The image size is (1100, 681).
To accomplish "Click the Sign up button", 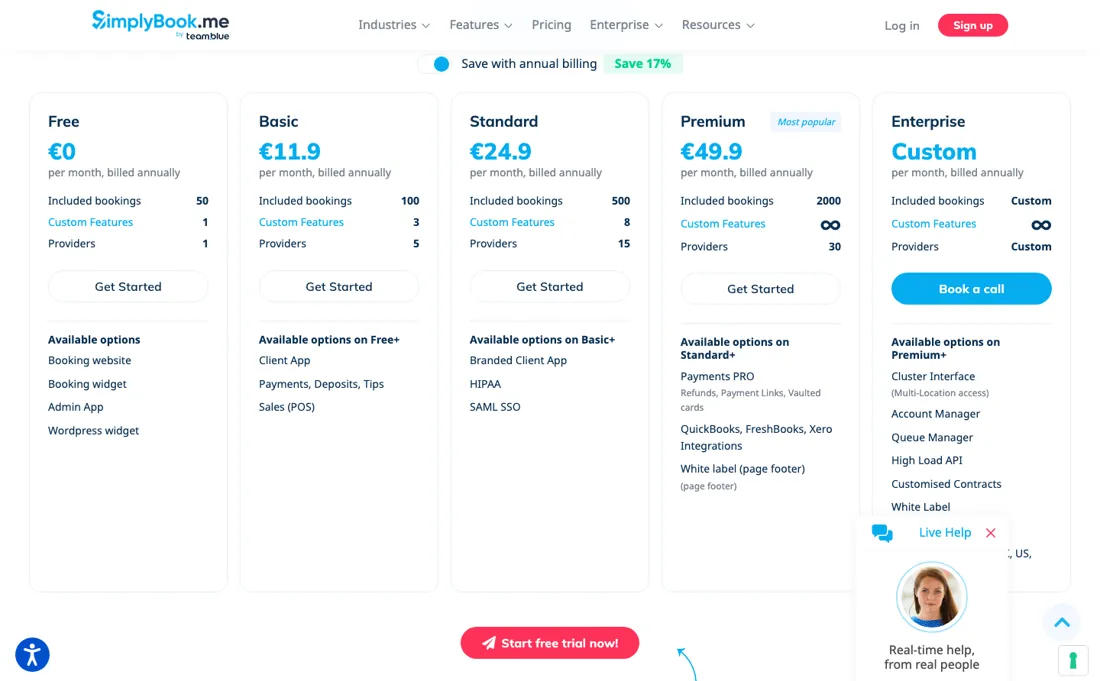I will [x=972, y=25].
